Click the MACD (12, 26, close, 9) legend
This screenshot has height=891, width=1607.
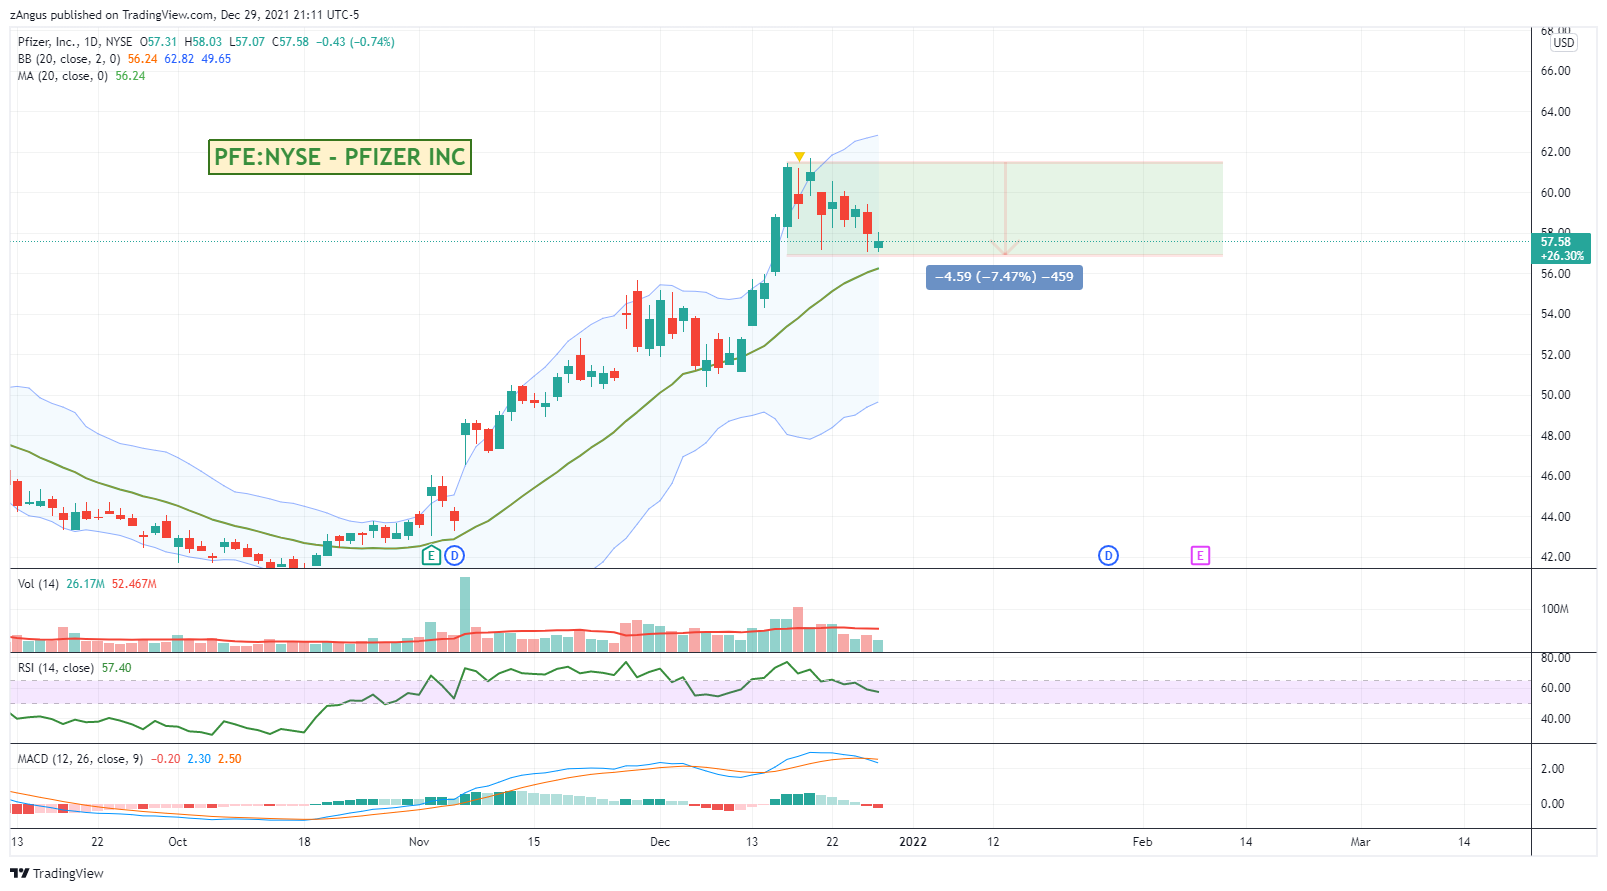coord(80,759)
